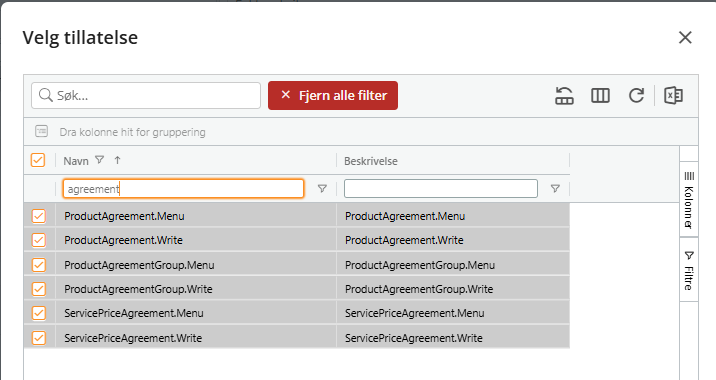The image size is (716, 380).
Task: Click the reset grid layout icon
Action: coord(564,96)
